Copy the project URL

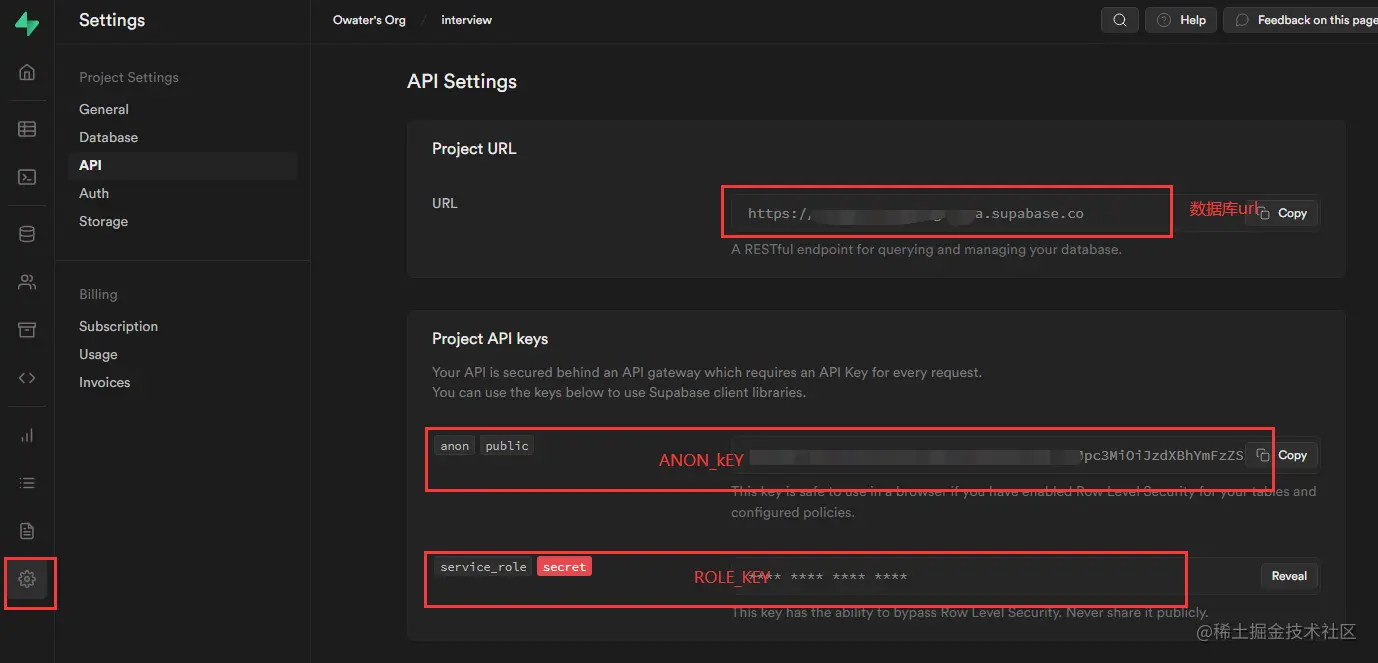1282,213
